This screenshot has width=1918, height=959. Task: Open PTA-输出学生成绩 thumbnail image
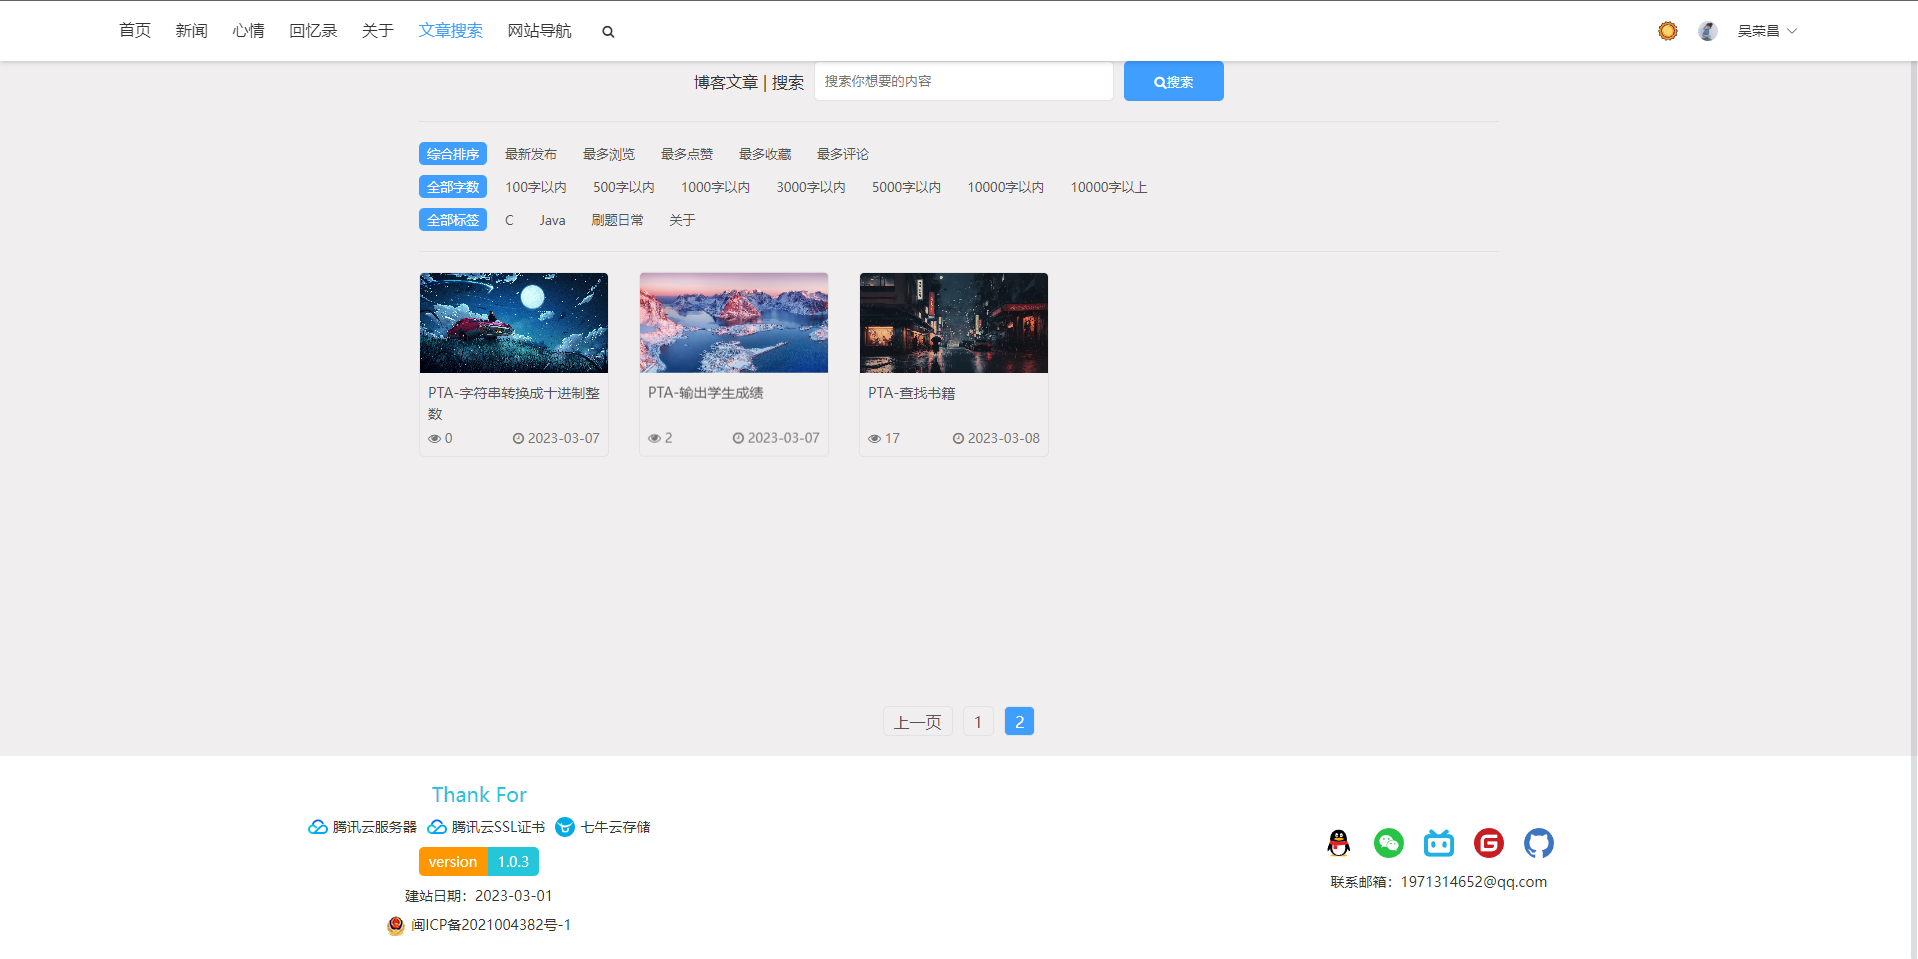point(734,323)
